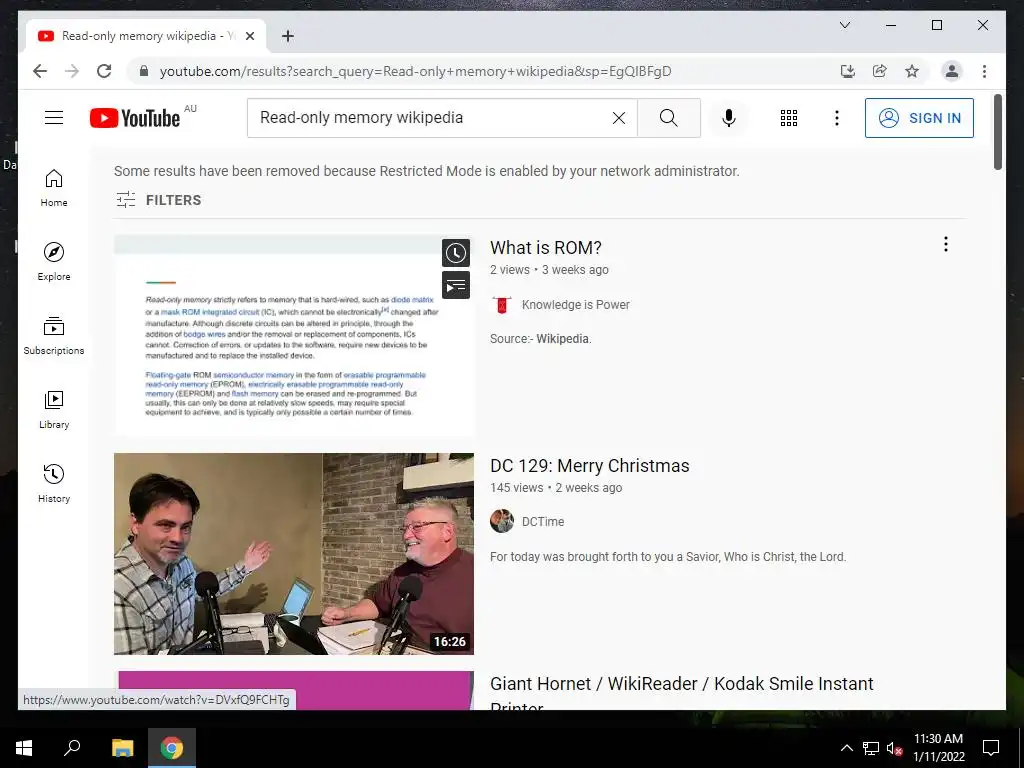Open action menu for What is ROM? video
This screenshot has height=768, width=1024.
point(946,244)
